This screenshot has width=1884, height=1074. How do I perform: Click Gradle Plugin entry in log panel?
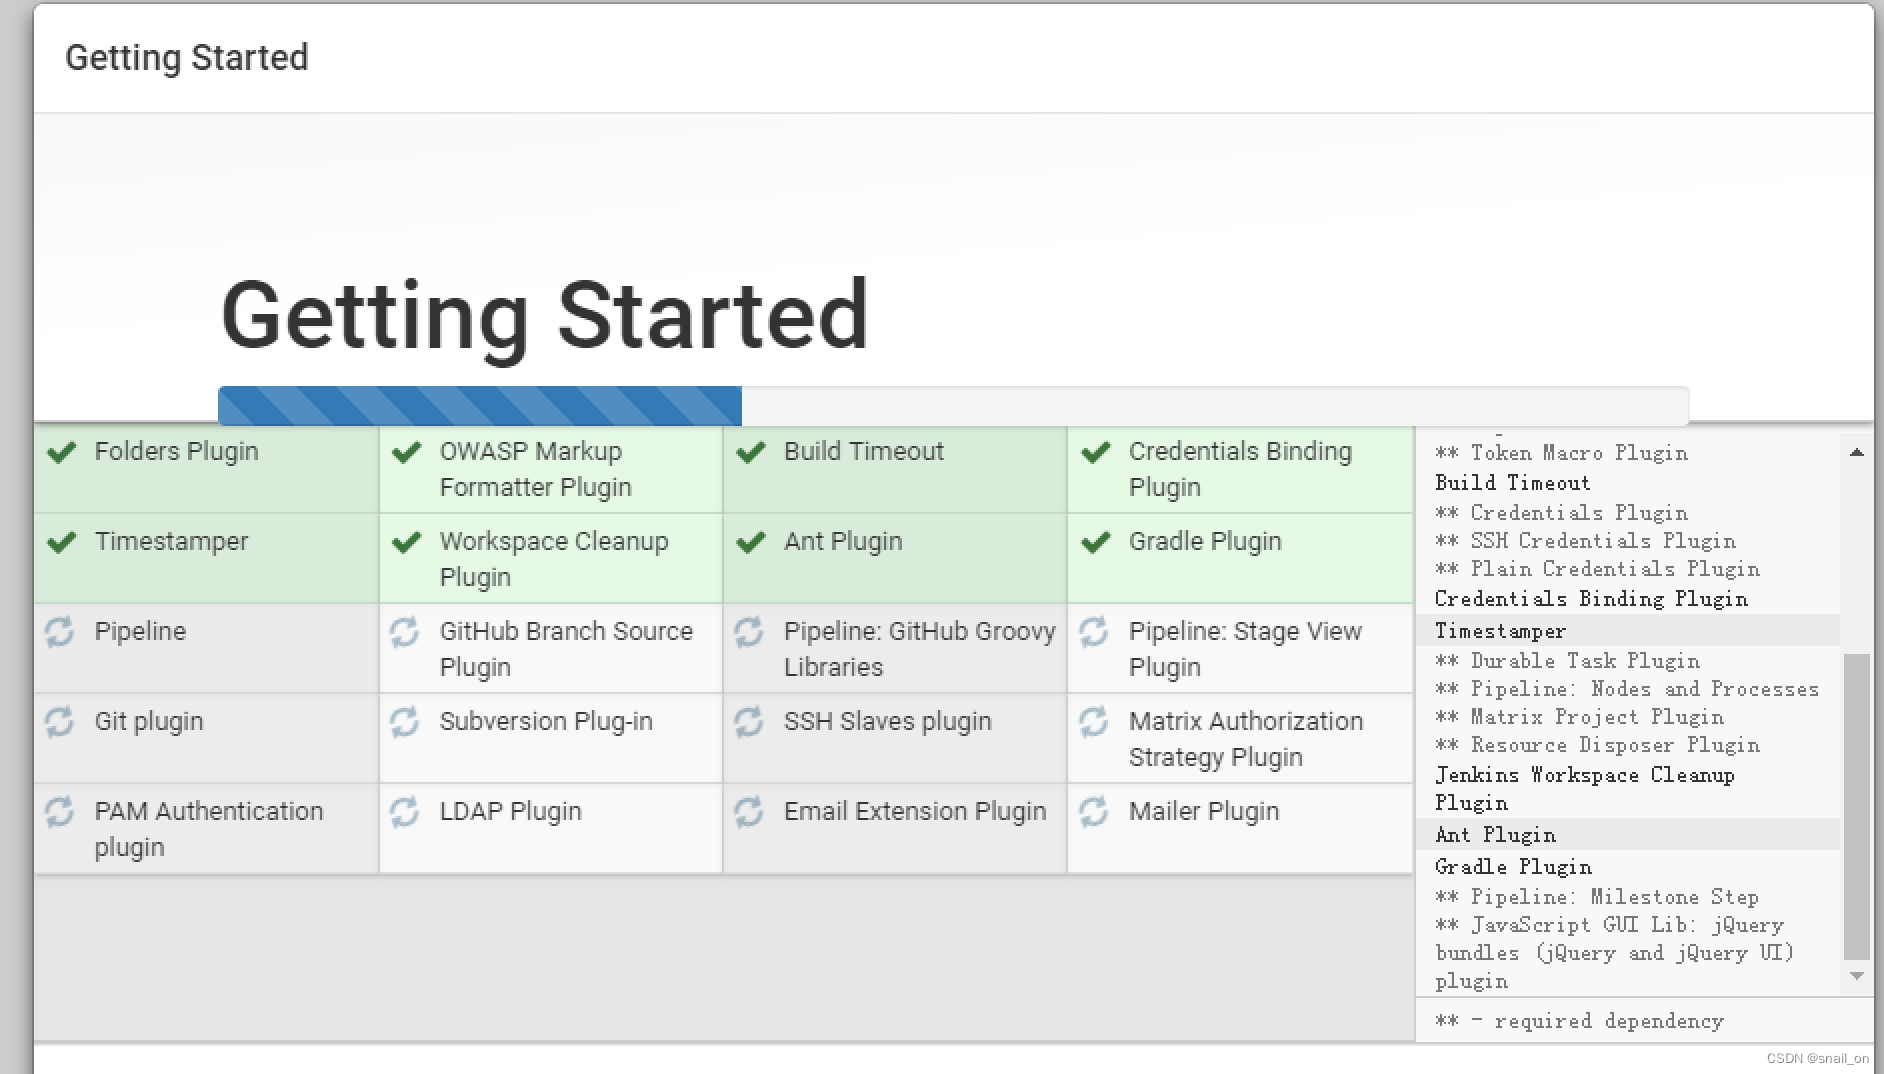click(1514, 867)
